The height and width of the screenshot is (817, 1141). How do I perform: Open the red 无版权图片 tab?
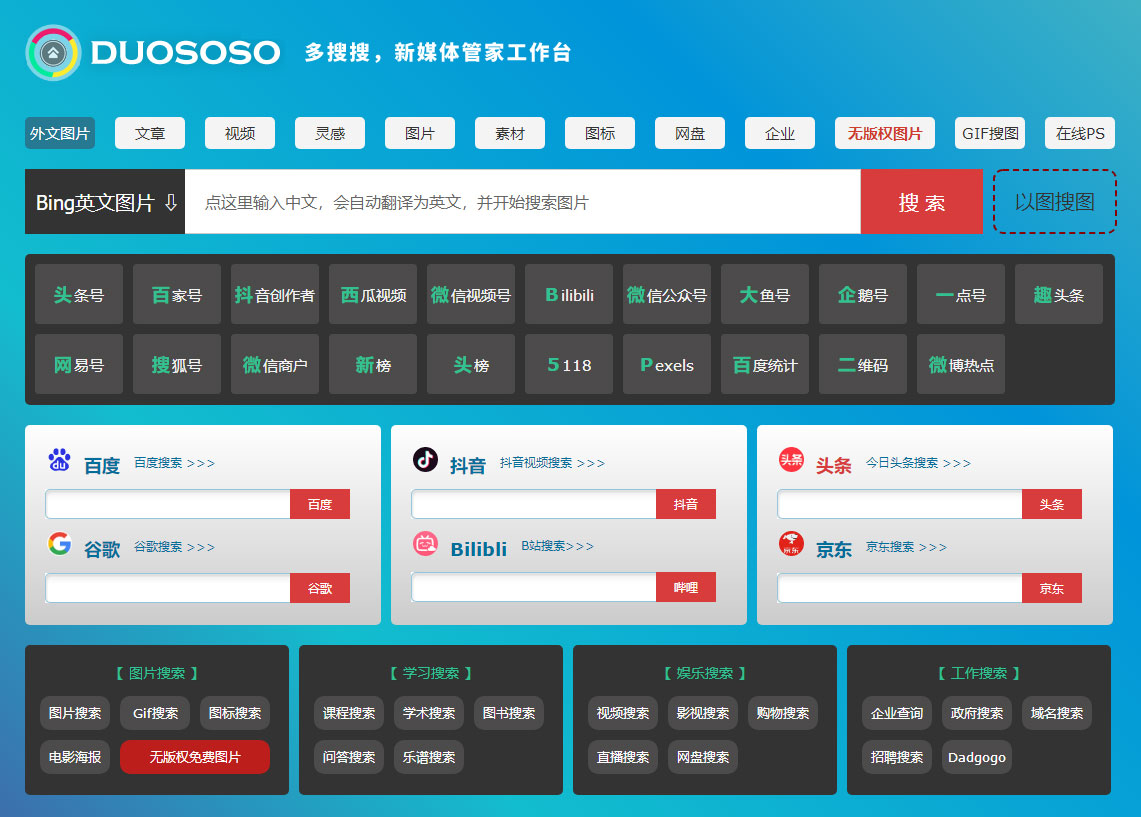pyautogui.click(x=885, y=133)
